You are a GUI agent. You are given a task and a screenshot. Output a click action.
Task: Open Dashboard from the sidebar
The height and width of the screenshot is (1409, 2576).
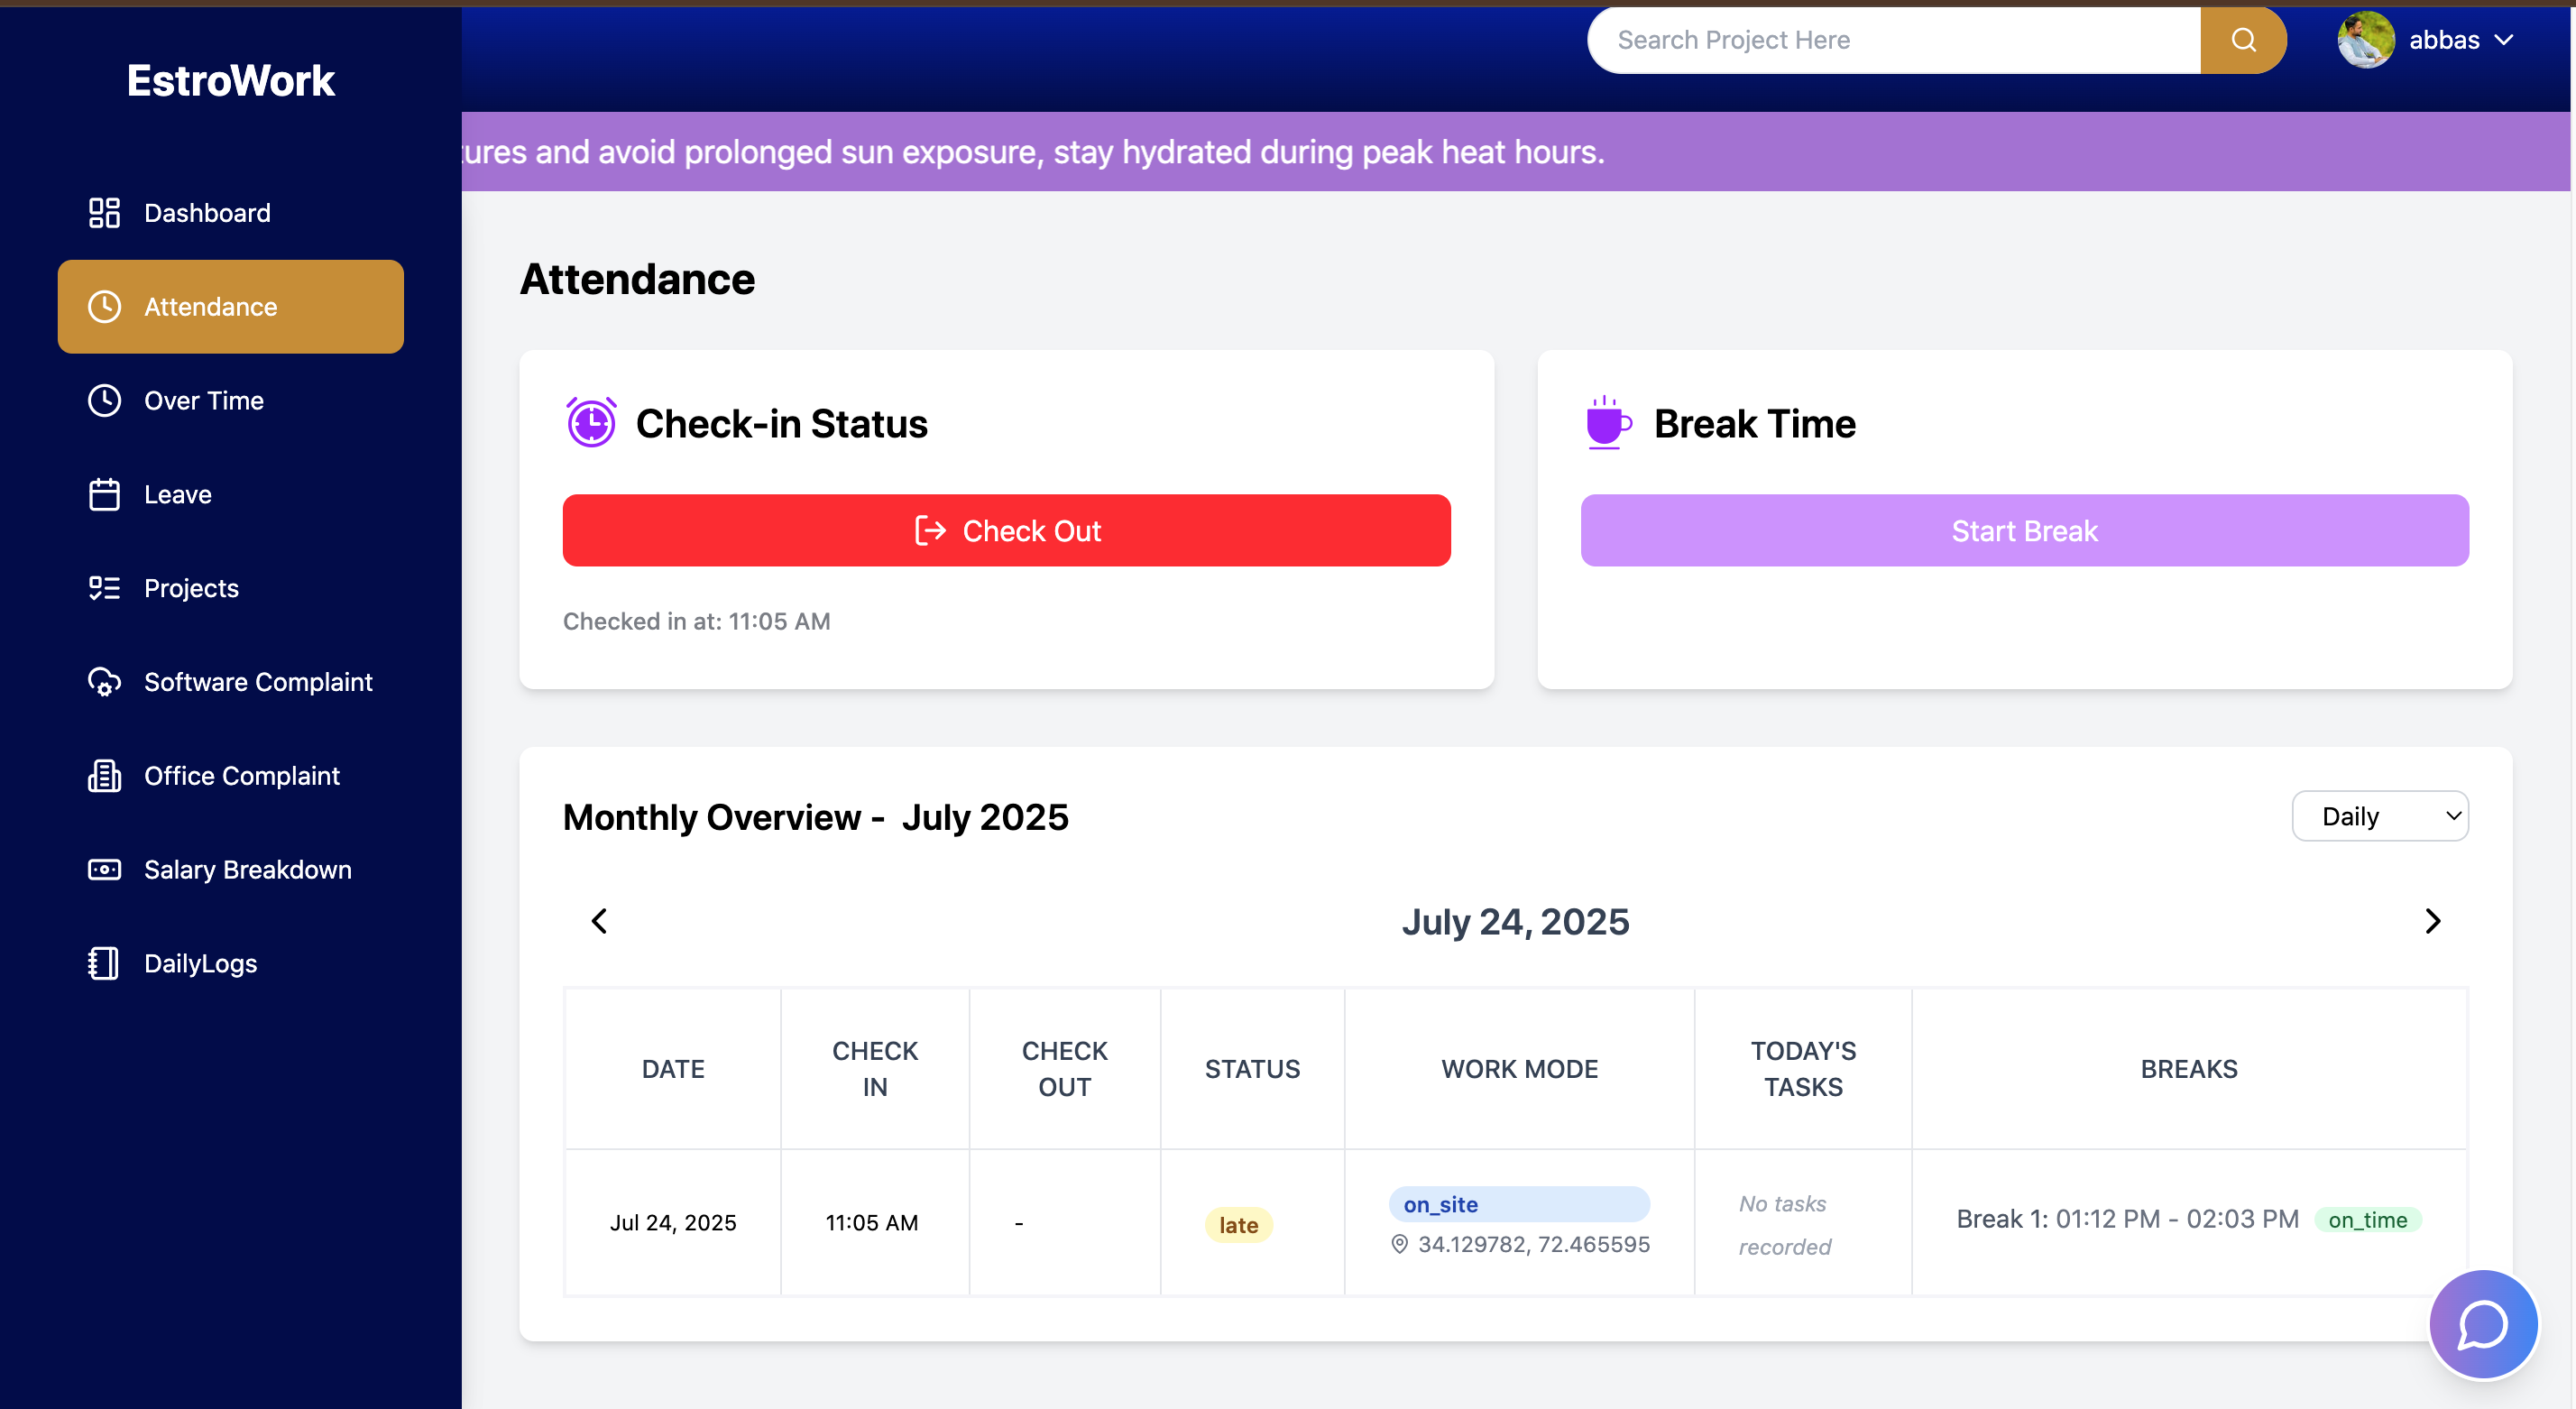point(231,213)
